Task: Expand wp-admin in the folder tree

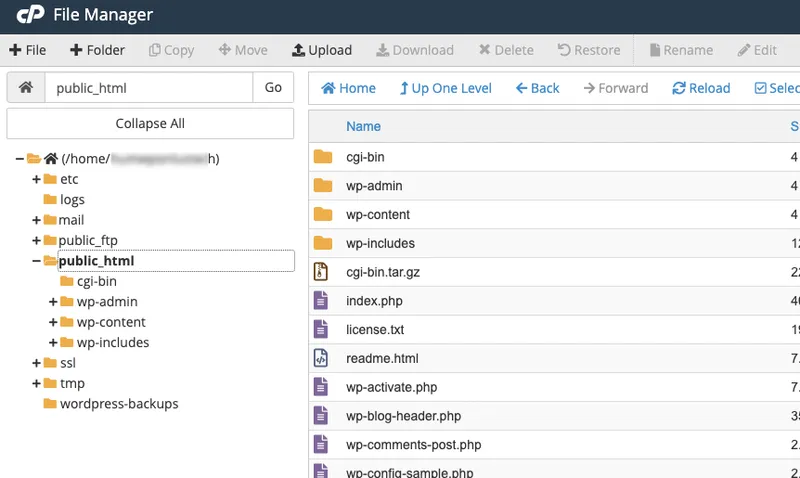Action: (54, 302)
